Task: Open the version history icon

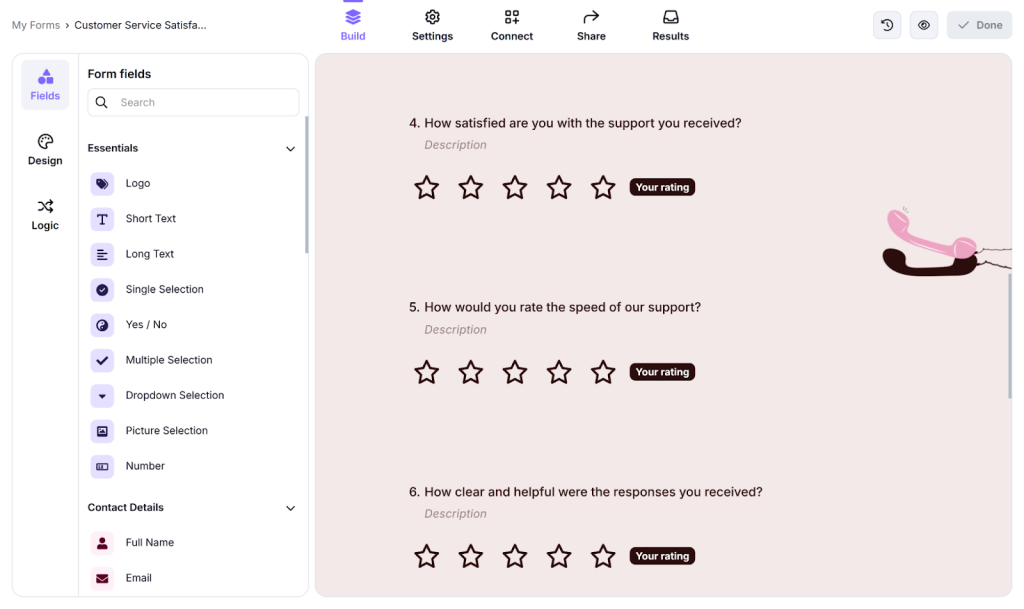Action: (887, 24)
